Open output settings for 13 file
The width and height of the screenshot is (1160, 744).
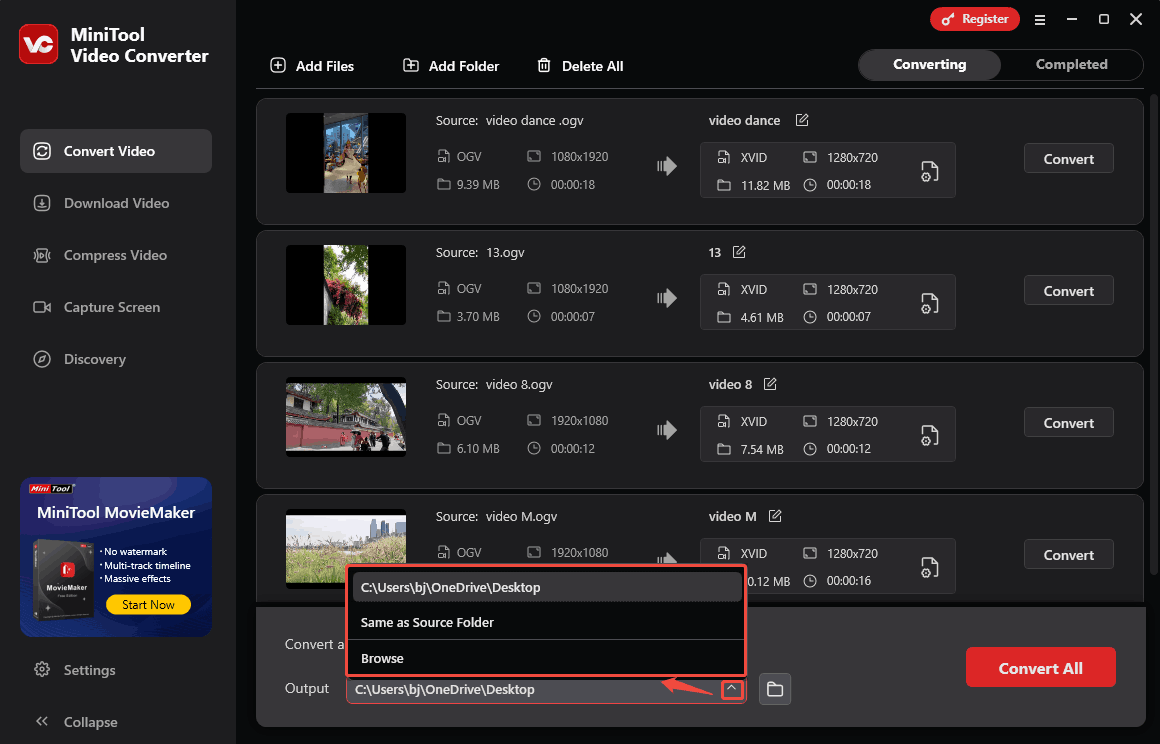[x=929, y=303]
